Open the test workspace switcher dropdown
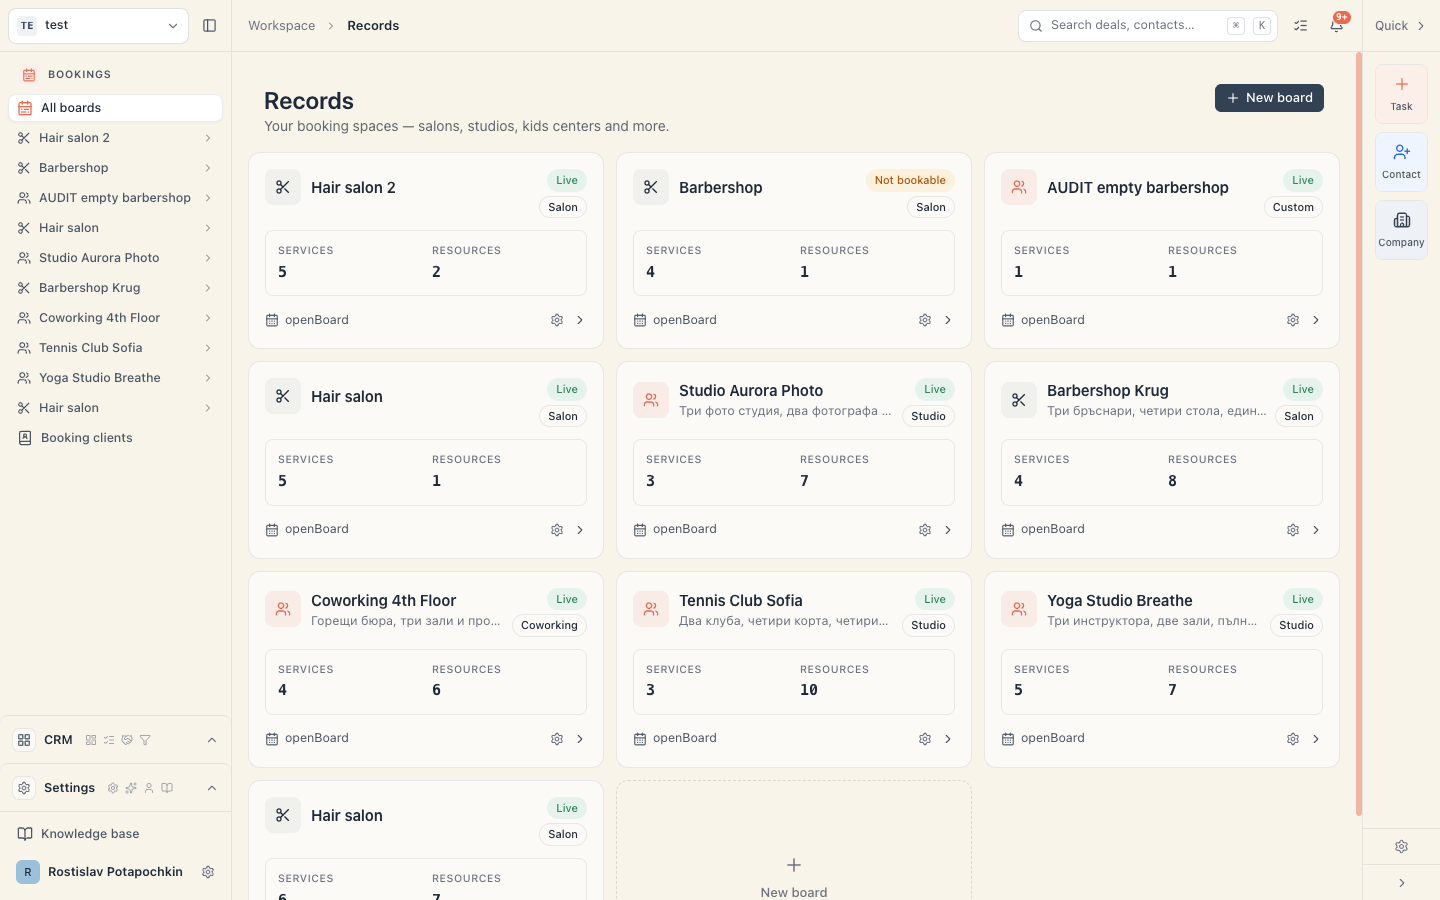The image size is (1440, 900). click(x=98, y=26)
